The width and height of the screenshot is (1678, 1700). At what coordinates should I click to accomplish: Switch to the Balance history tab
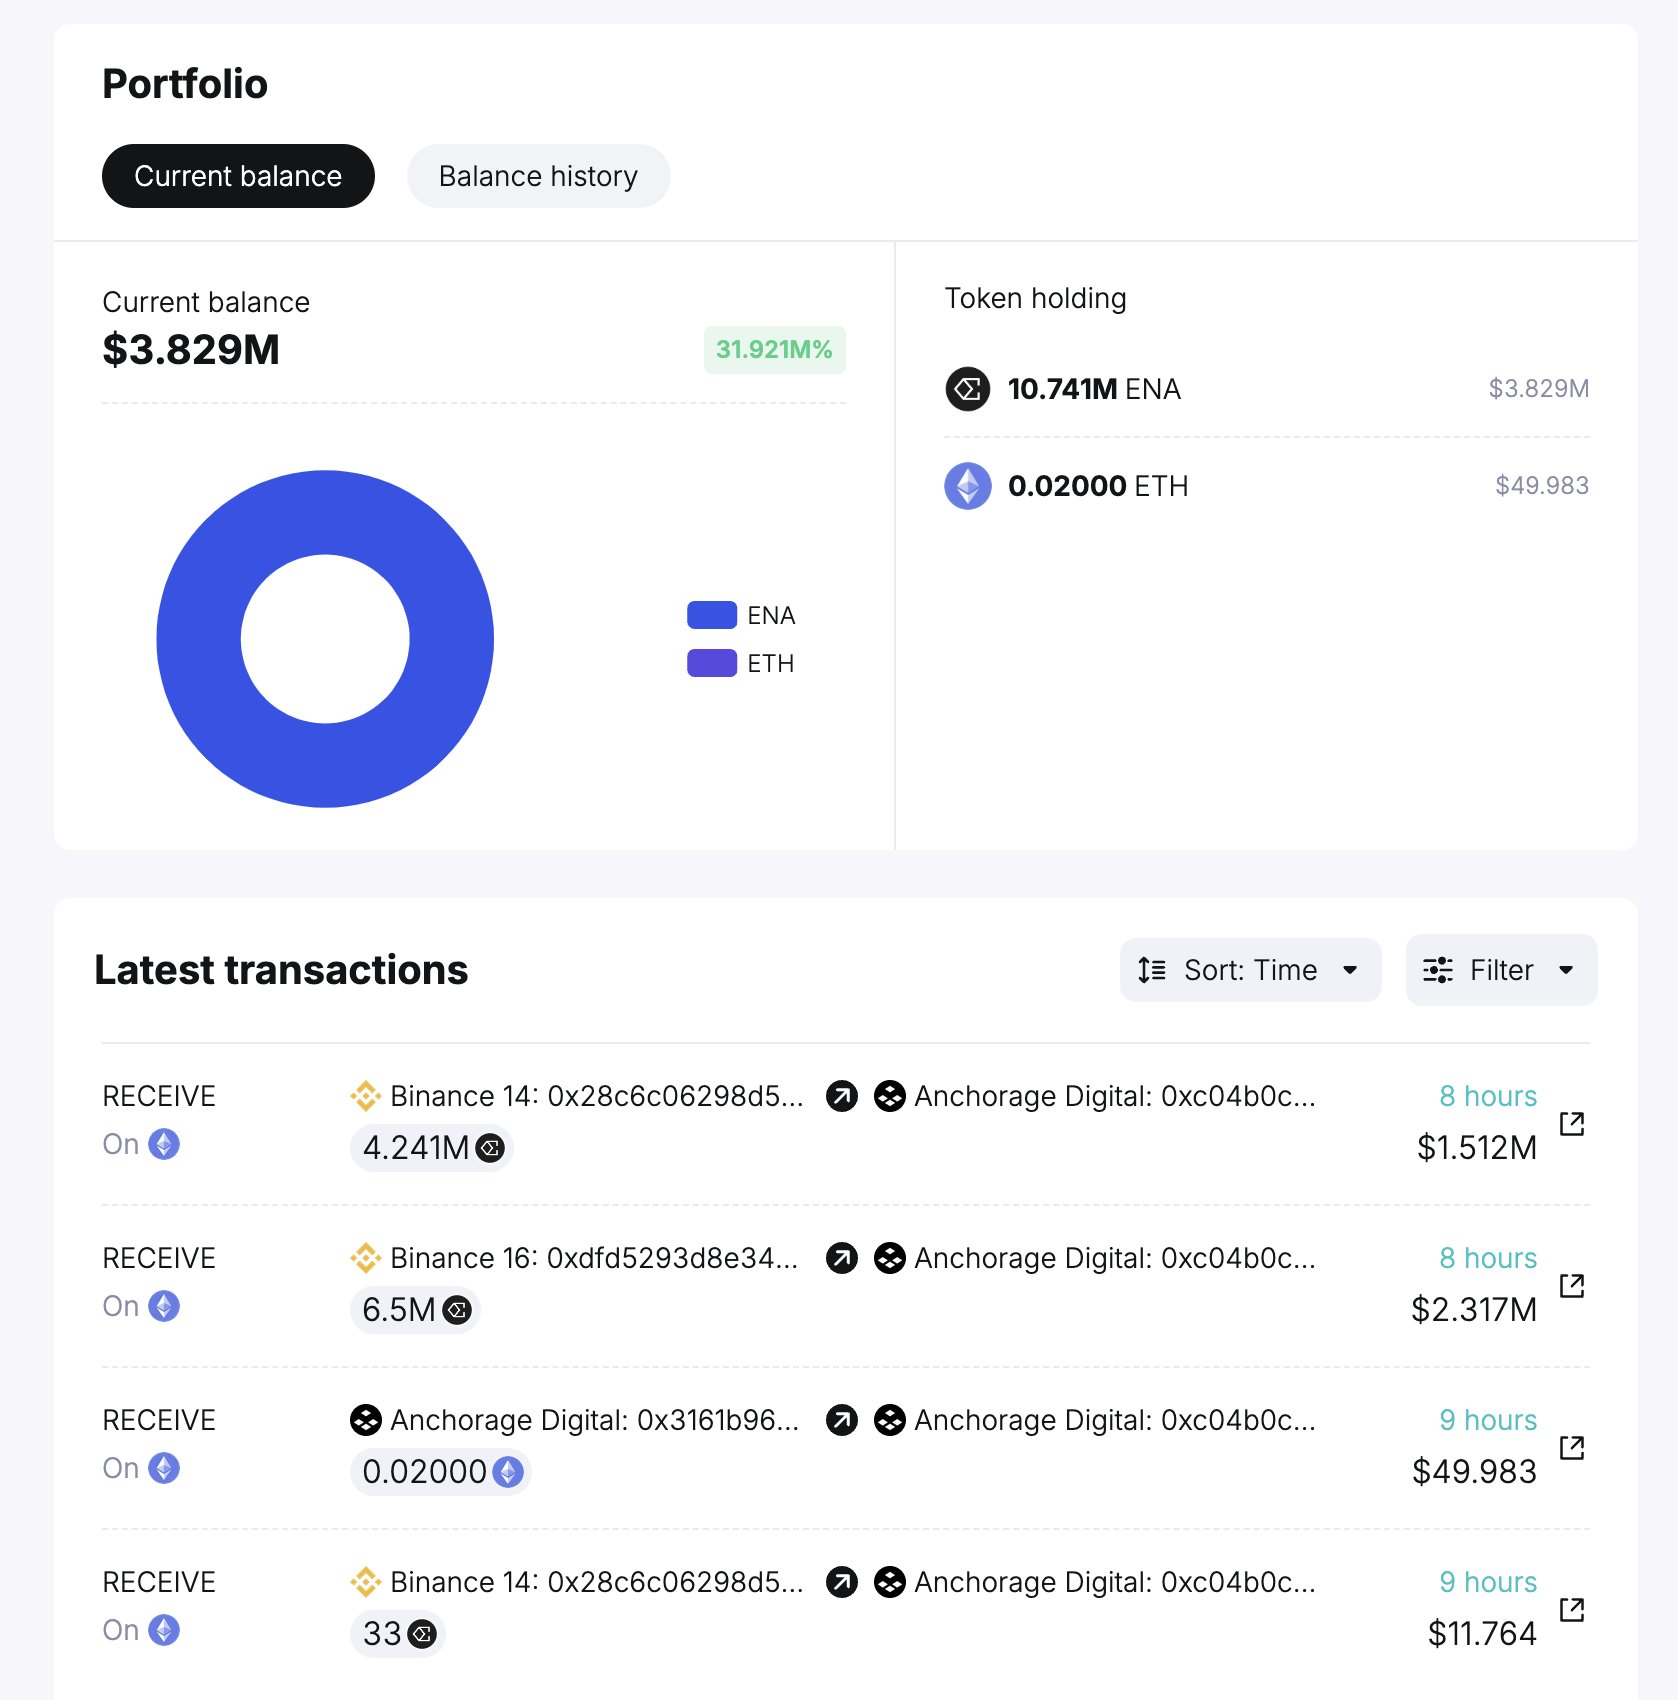538,176
